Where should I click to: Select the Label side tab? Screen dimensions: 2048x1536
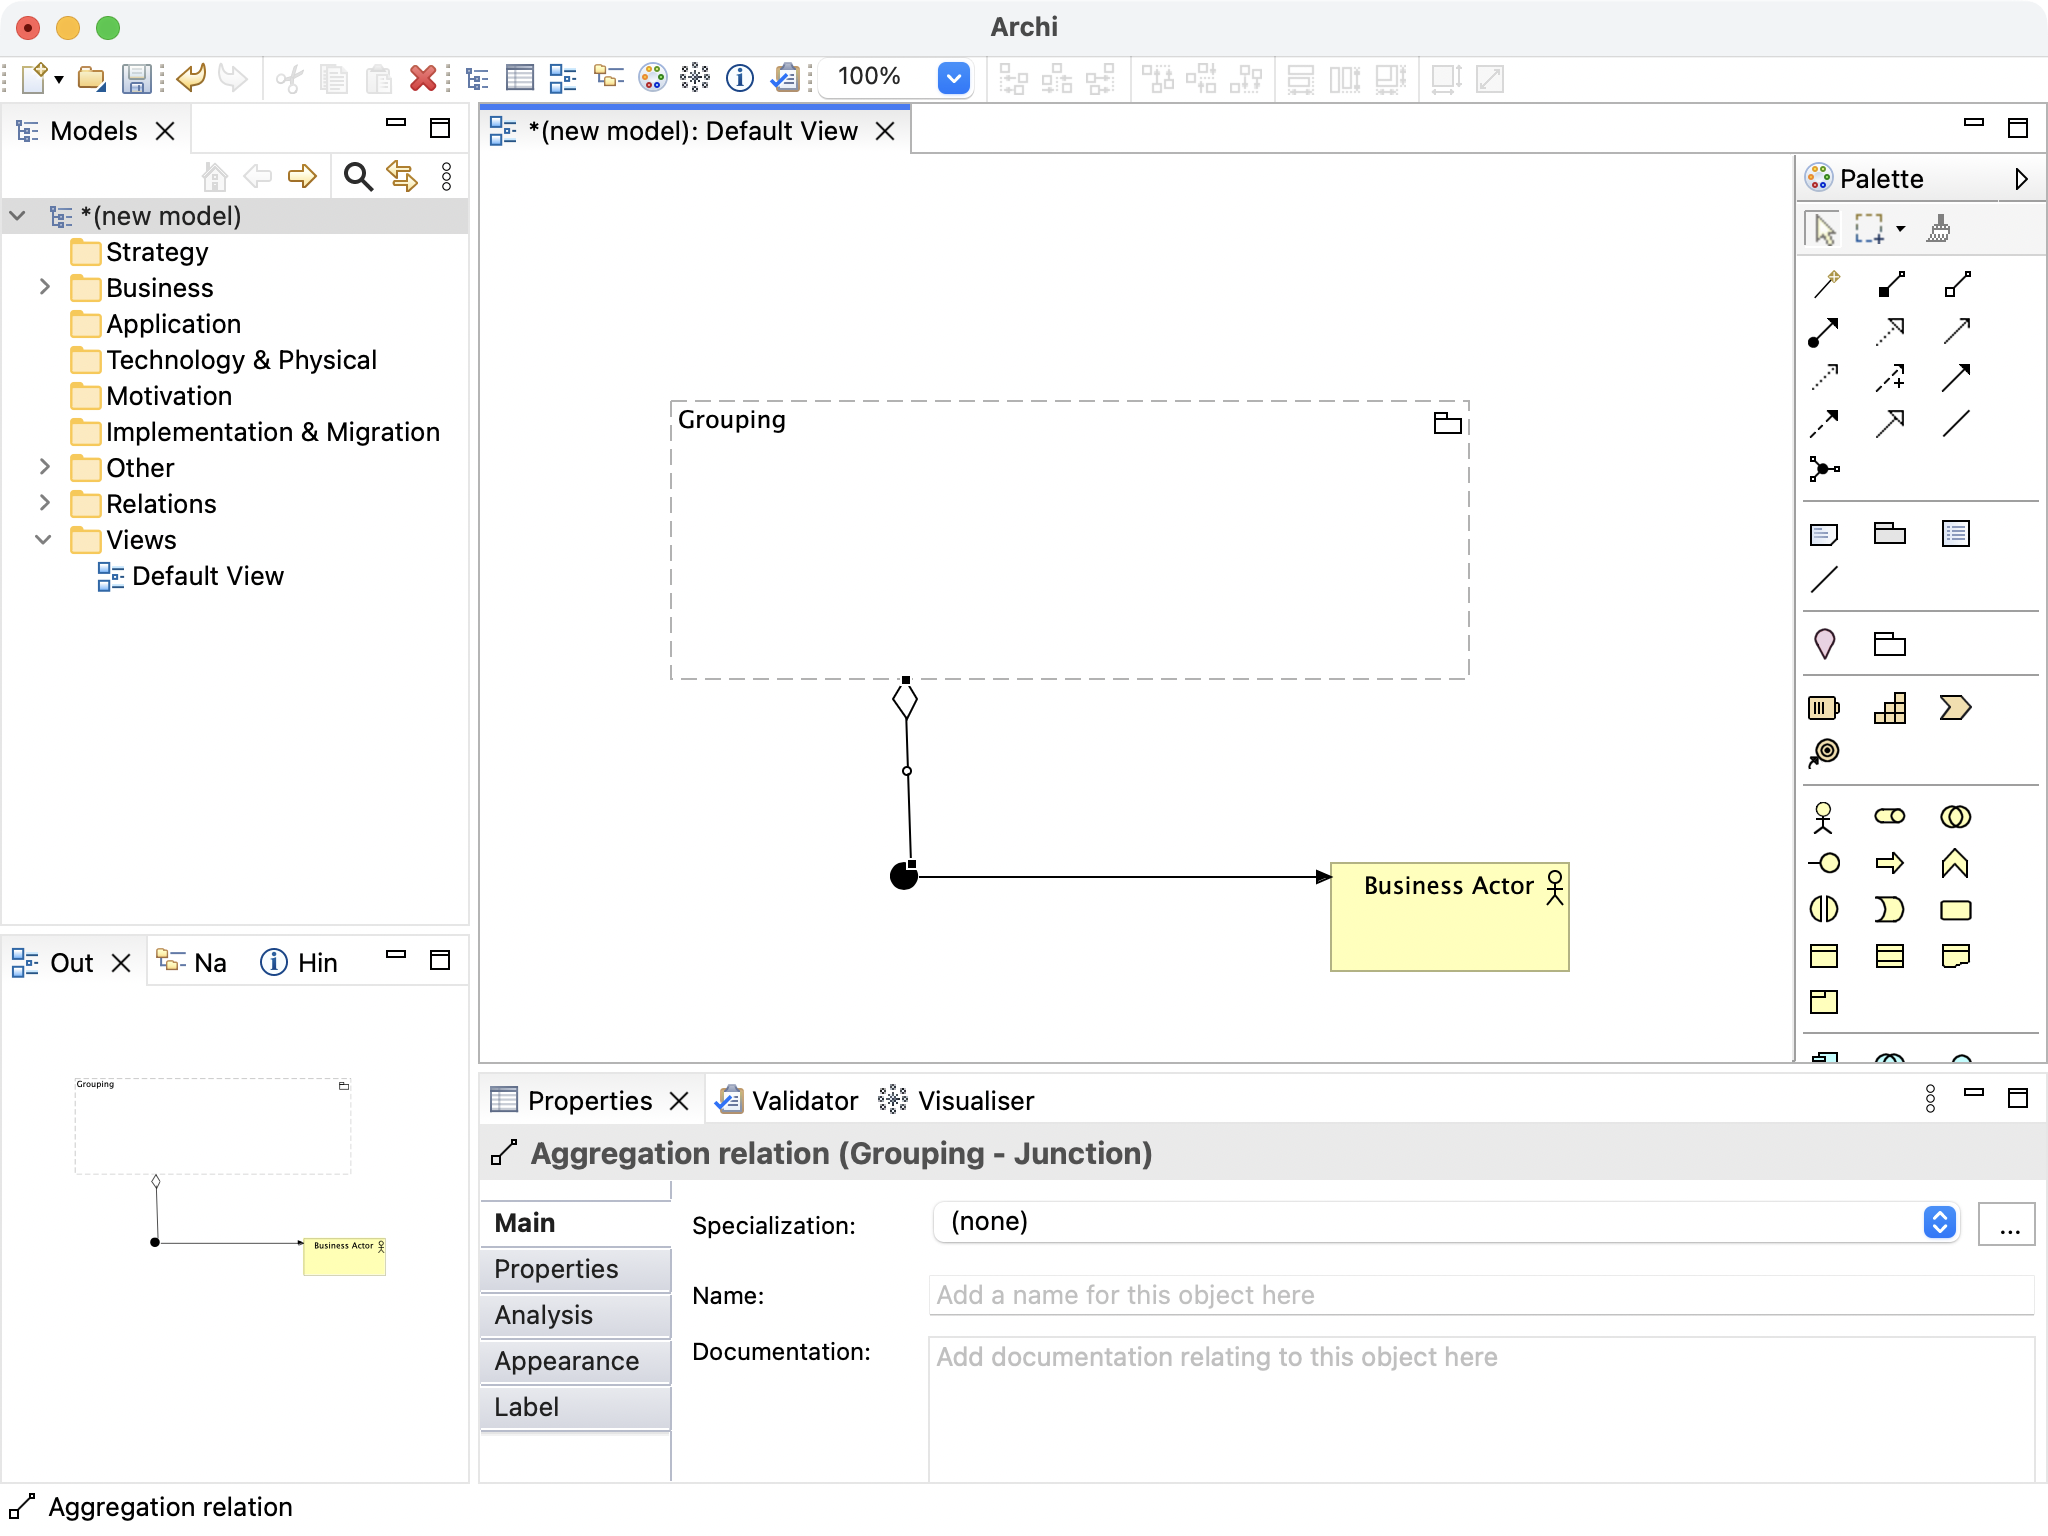pos(575,1407)
